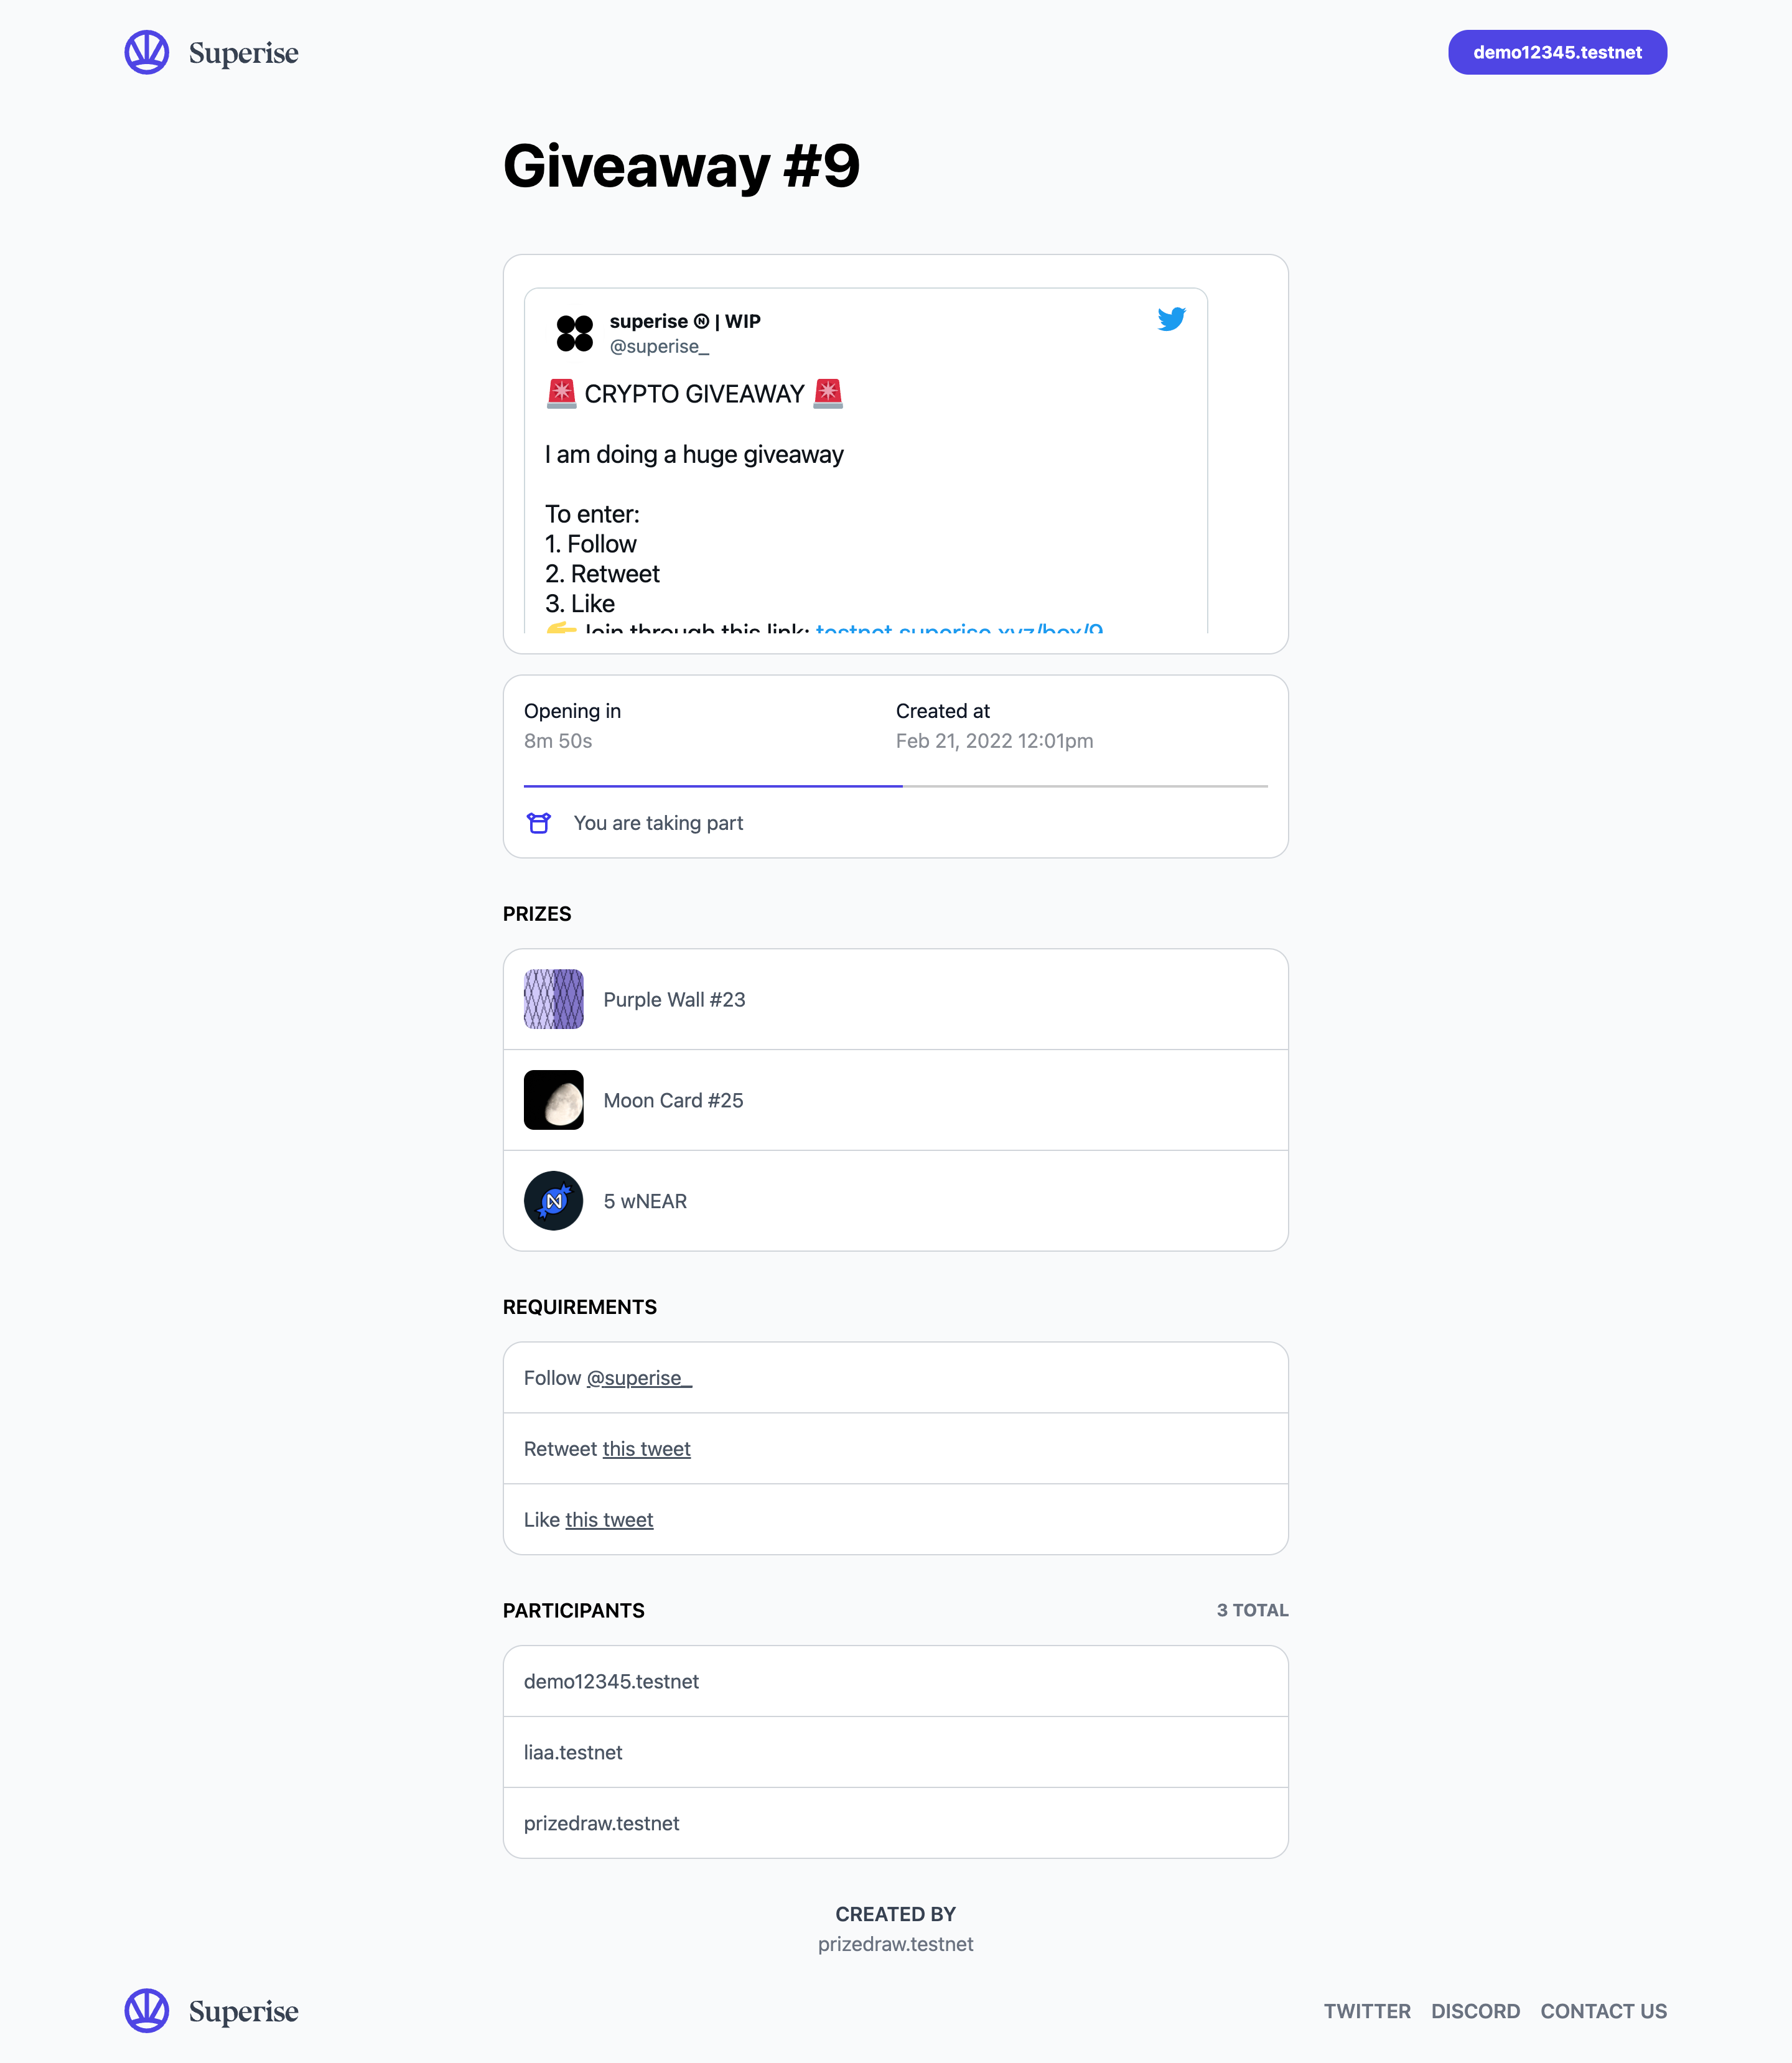Click the Superise wordmark in header

tap(243, 53)
